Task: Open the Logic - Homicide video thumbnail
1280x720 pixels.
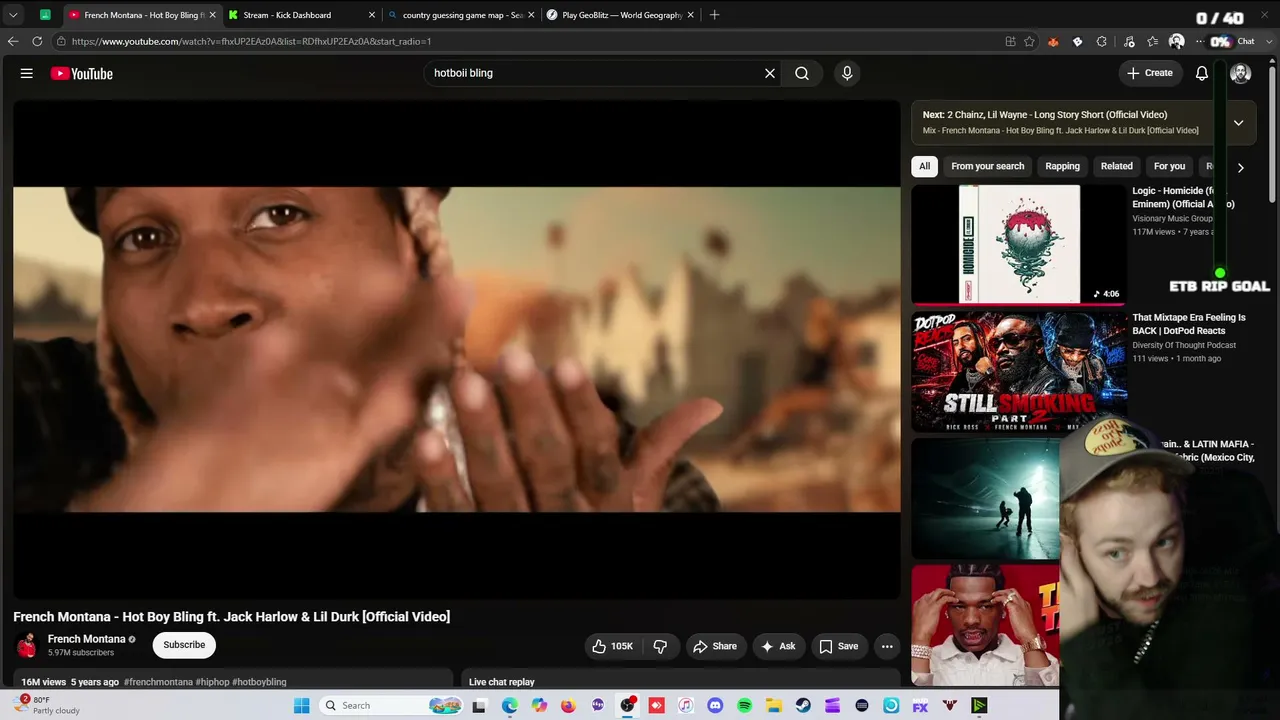Action: point(1018,244)
